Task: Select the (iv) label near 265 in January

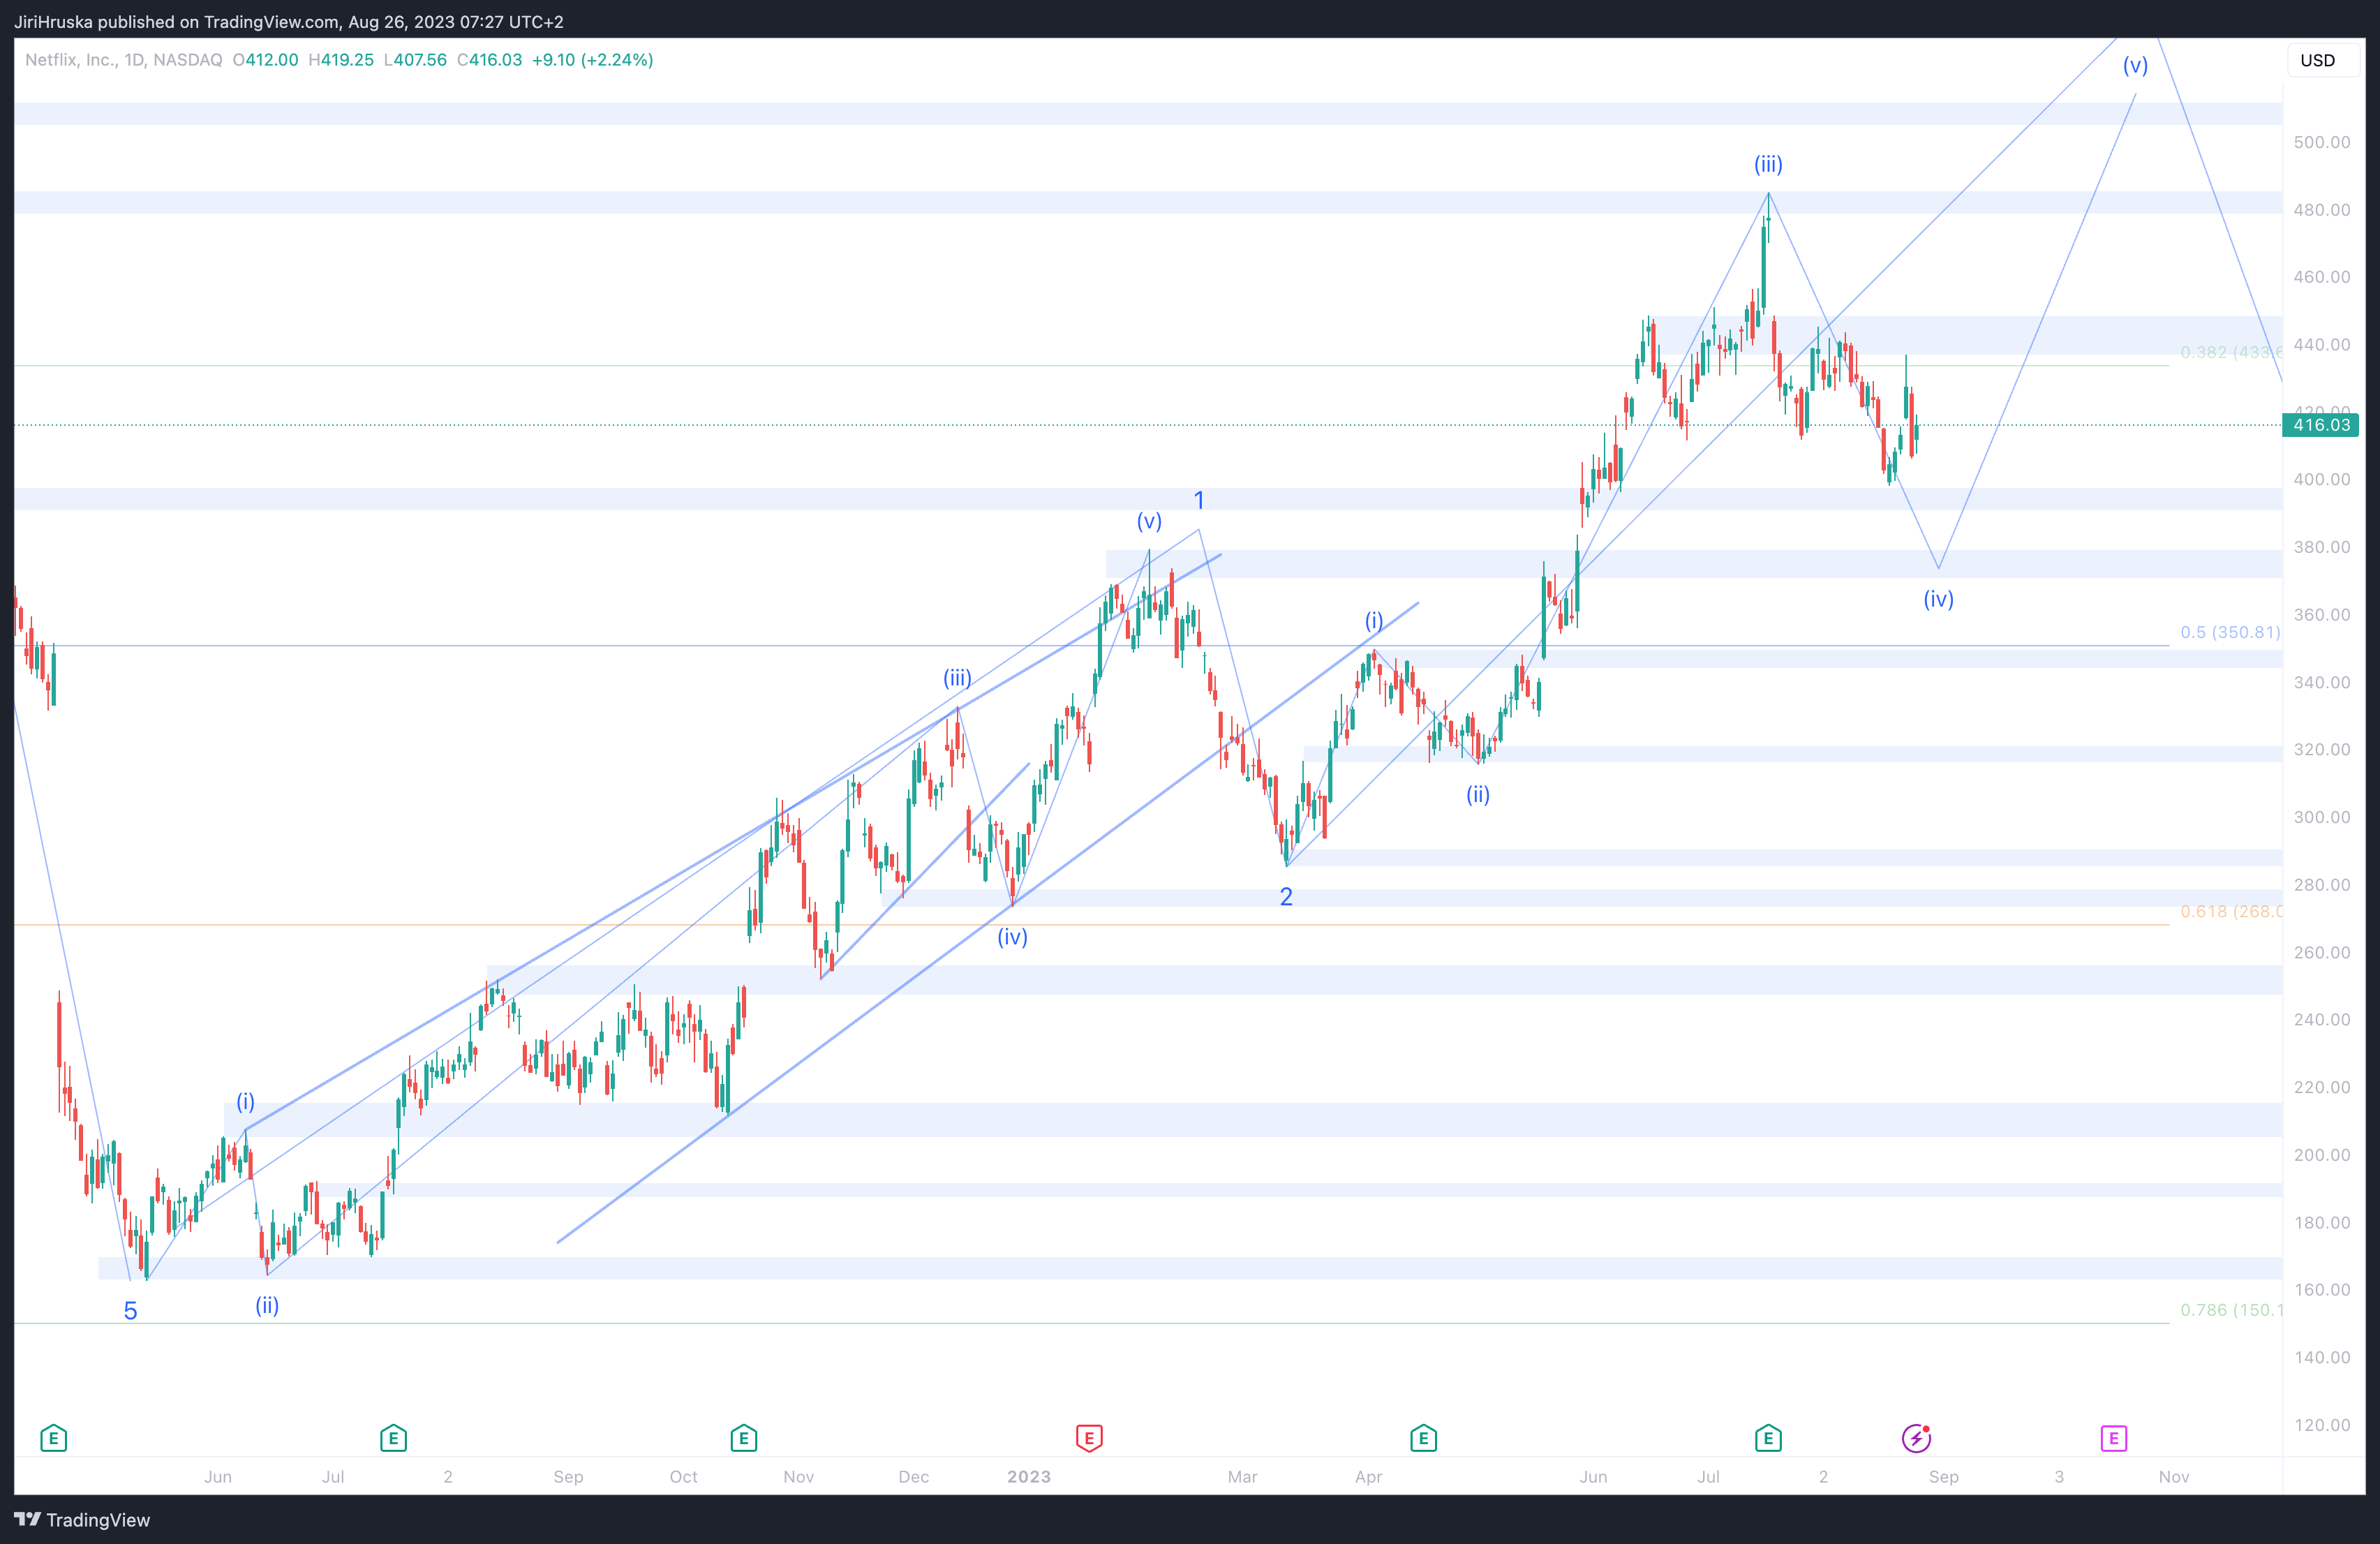Action: (x=1012, y=937)
